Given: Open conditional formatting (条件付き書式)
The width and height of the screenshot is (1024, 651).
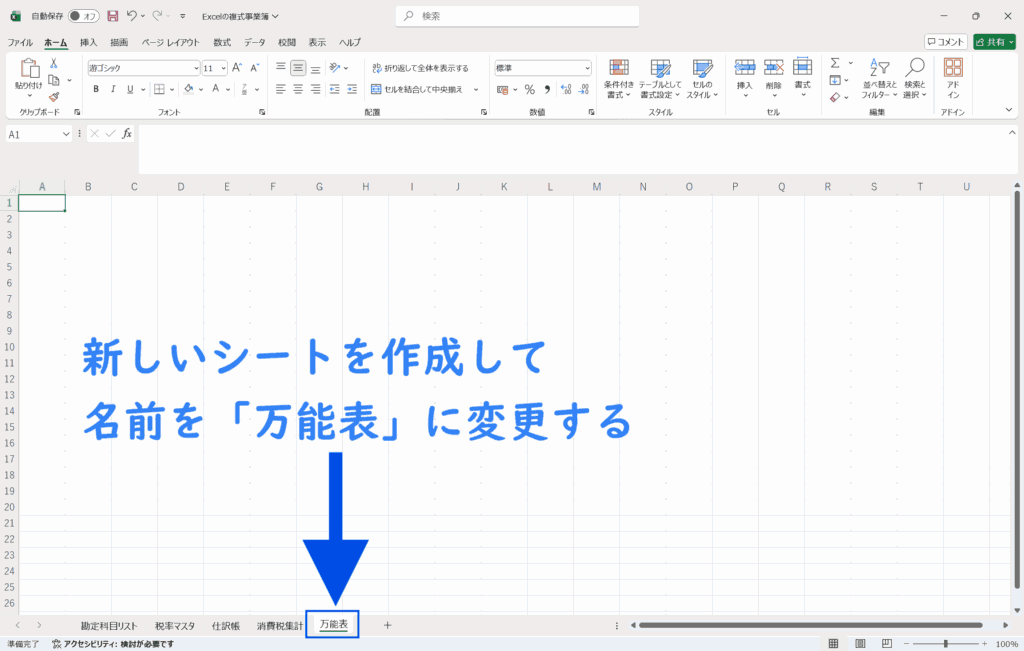Looking at the screenshot, I should click(619, 78).
